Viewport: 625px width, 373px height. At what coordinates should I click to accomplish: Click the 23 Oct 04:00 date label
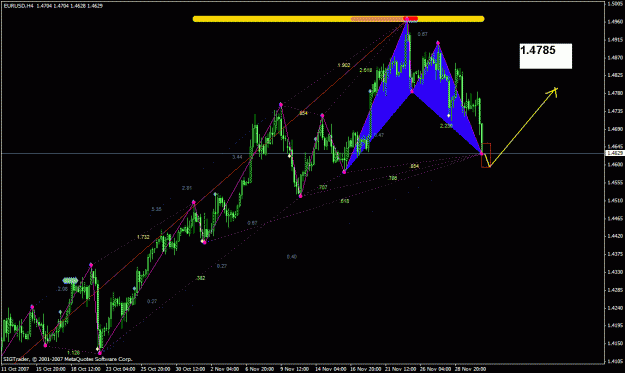tap(120, 369)
